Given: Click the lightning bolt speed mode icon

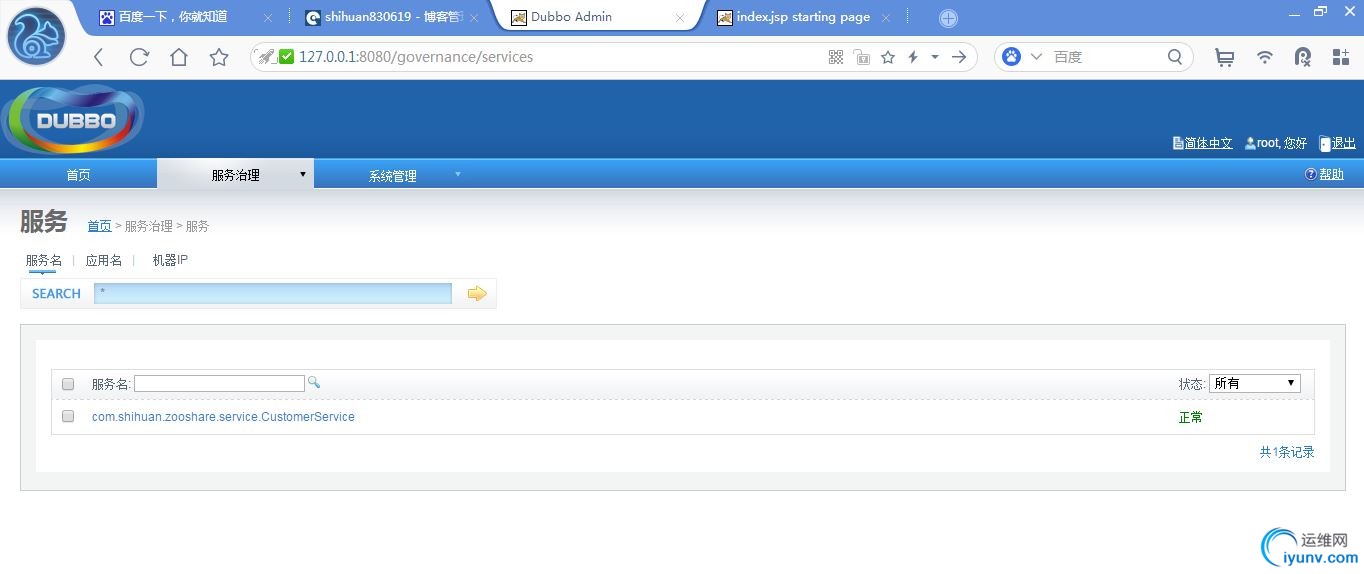Looking at the screenshot, I should click(913, 57).
